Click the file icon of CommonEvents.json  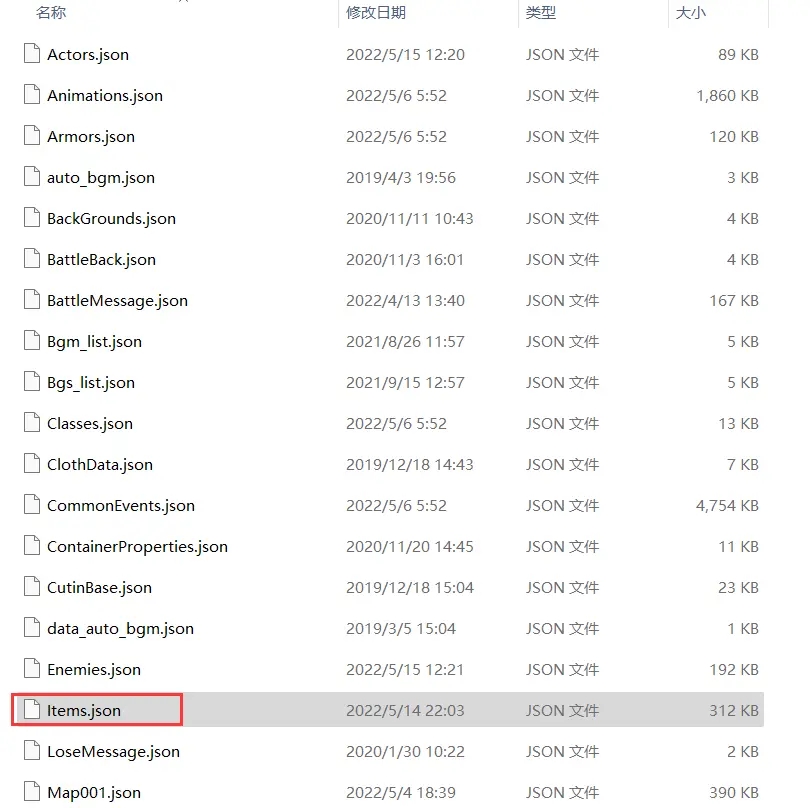(32, 505)
